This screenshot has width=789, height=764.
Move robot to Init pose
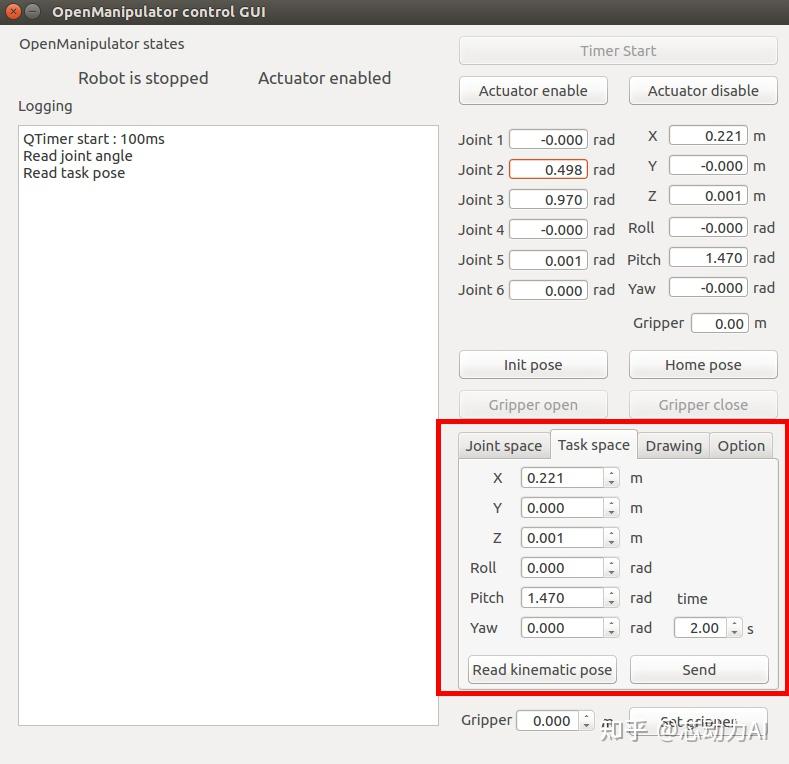pos(533,365)
